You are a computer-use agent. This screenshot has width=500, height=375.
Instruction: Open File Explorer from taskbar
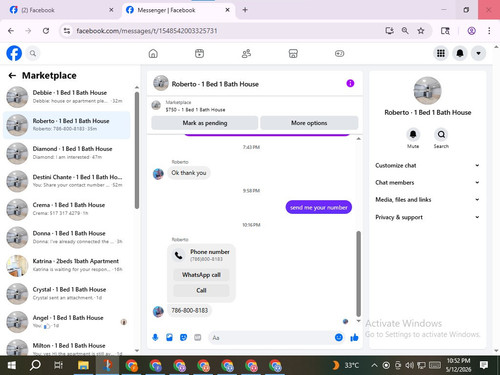[83, 365]
